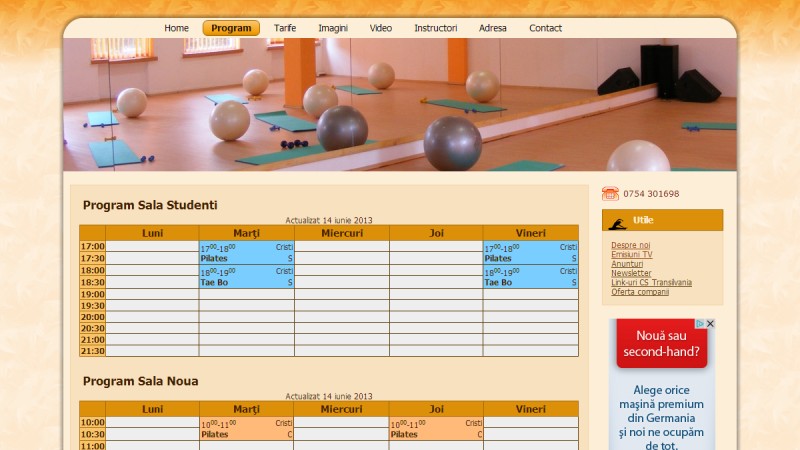Image resolution: width=800 pixels, height=450 pixels.
Task: Visit the Adresa page
Action: 493,28
